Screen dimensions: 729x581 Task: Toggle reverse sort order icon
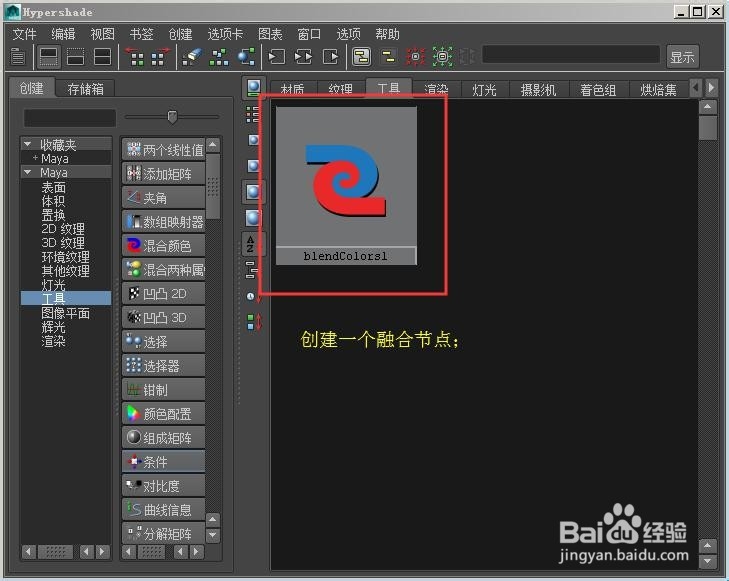coord(254,322)
